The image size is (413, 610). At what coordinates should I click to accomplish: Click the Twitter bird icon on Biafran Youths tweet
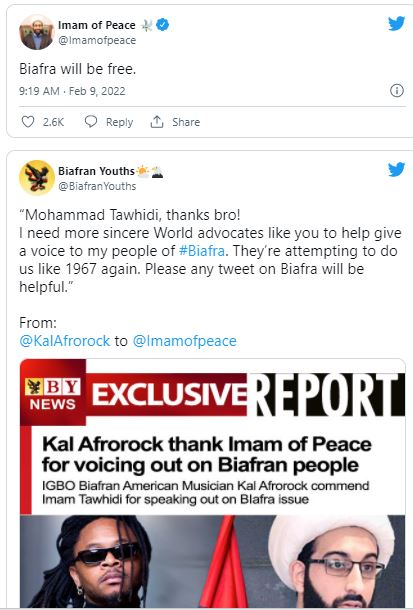pyautogui.click(x=396, y=170)
